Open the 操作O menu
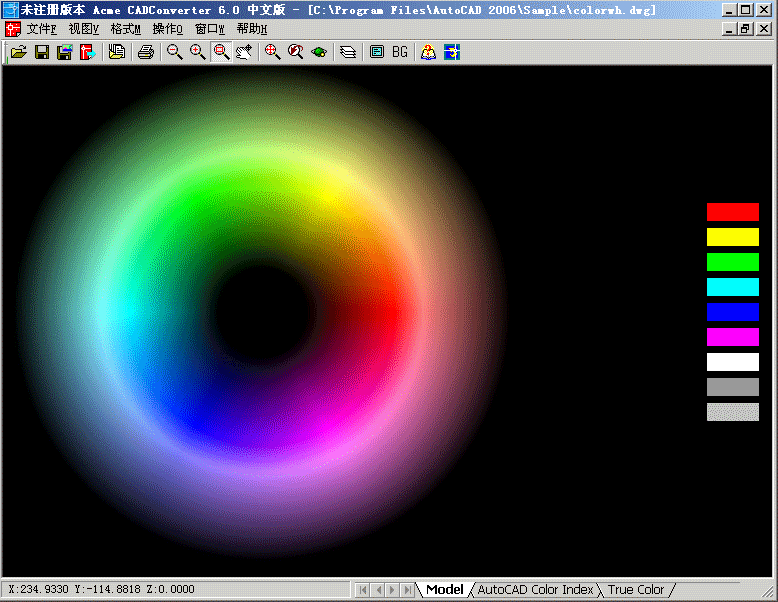Viewport: 778px width, 602px height. click(168, 29)
